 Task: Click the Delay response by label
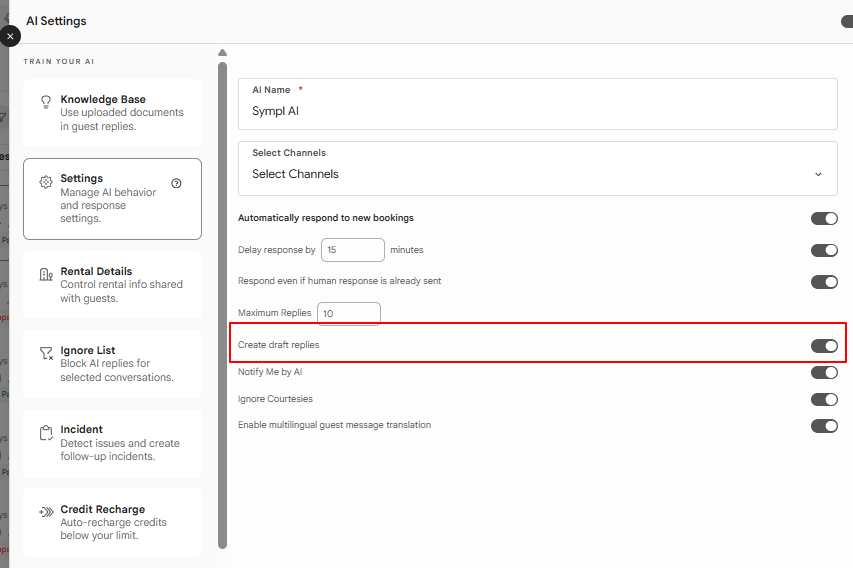(276, 250)
